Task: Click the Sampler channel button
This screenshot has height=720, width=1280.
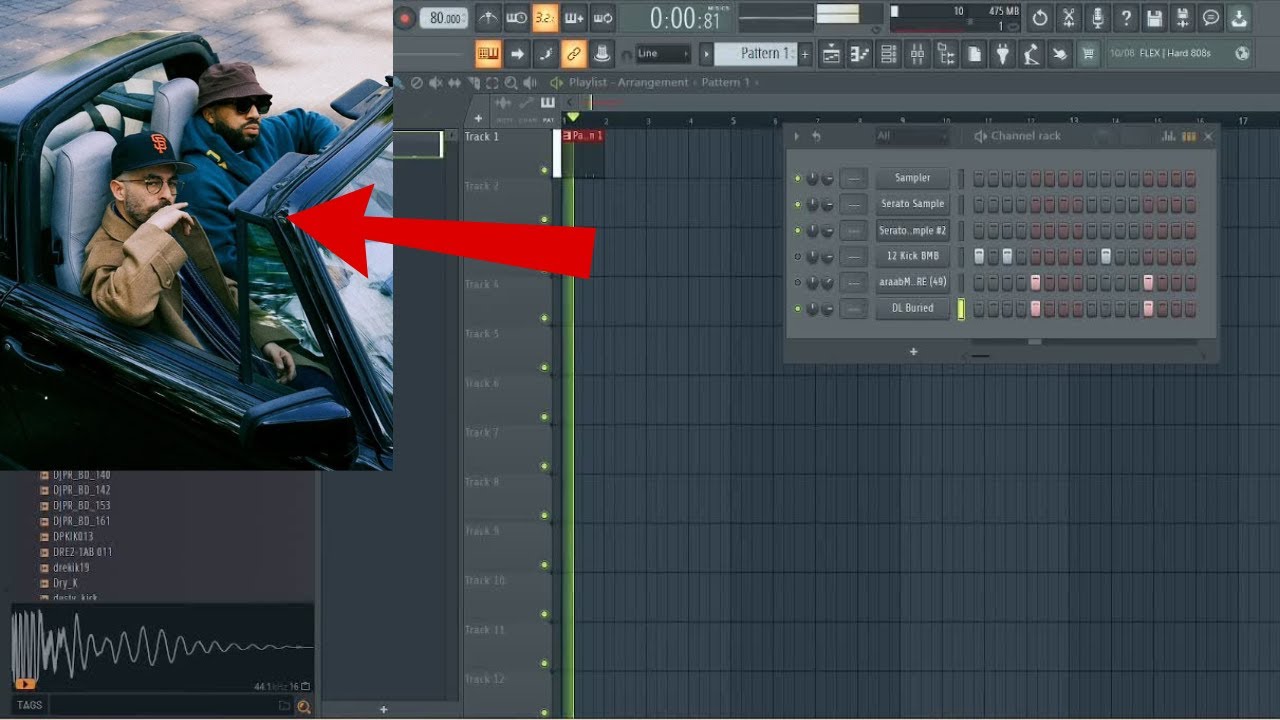Action: (912, 178)
